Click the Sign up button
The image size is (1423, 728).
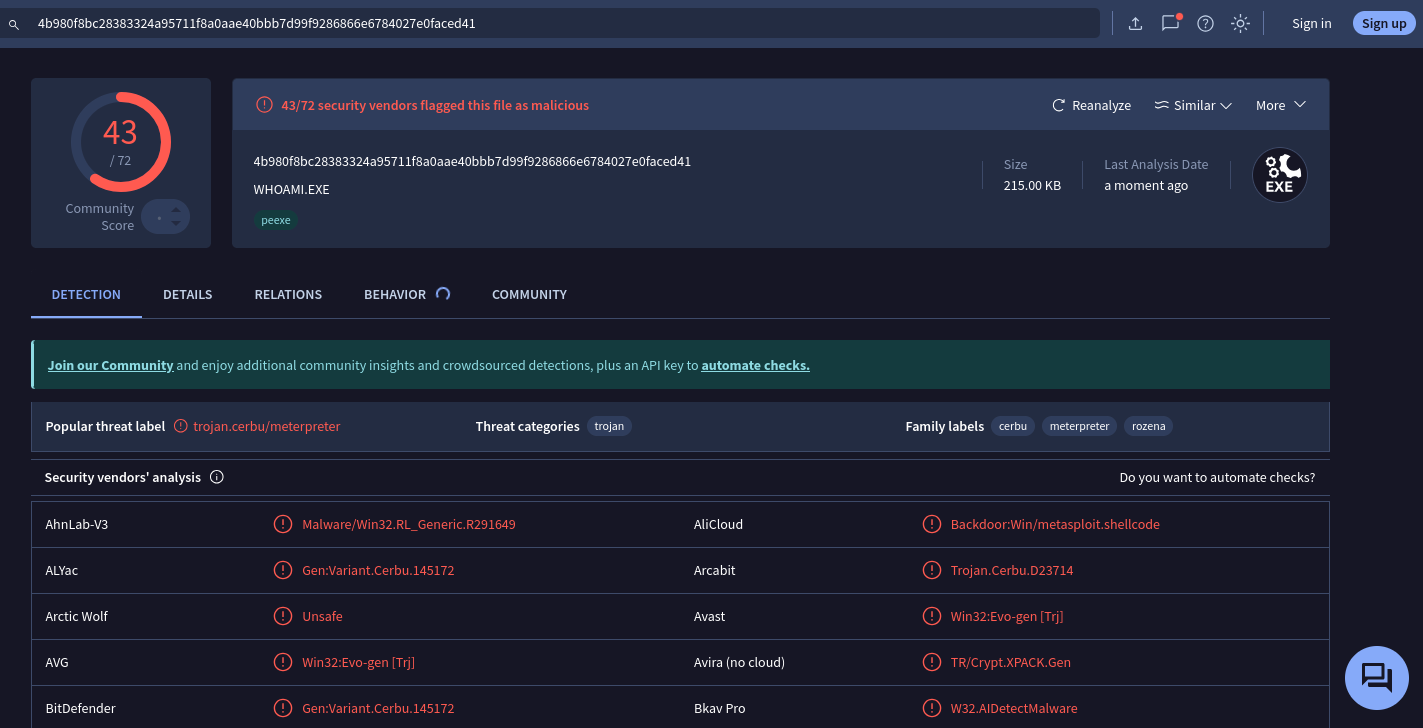click(1384, 23)
